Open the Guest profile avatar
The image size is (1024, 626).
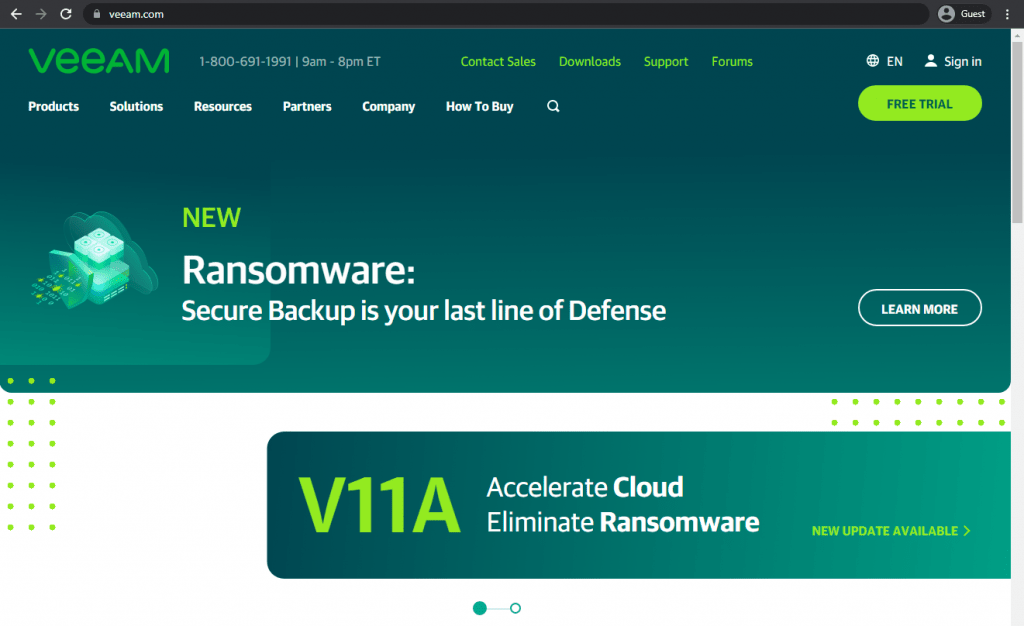[x=946, y=14]
